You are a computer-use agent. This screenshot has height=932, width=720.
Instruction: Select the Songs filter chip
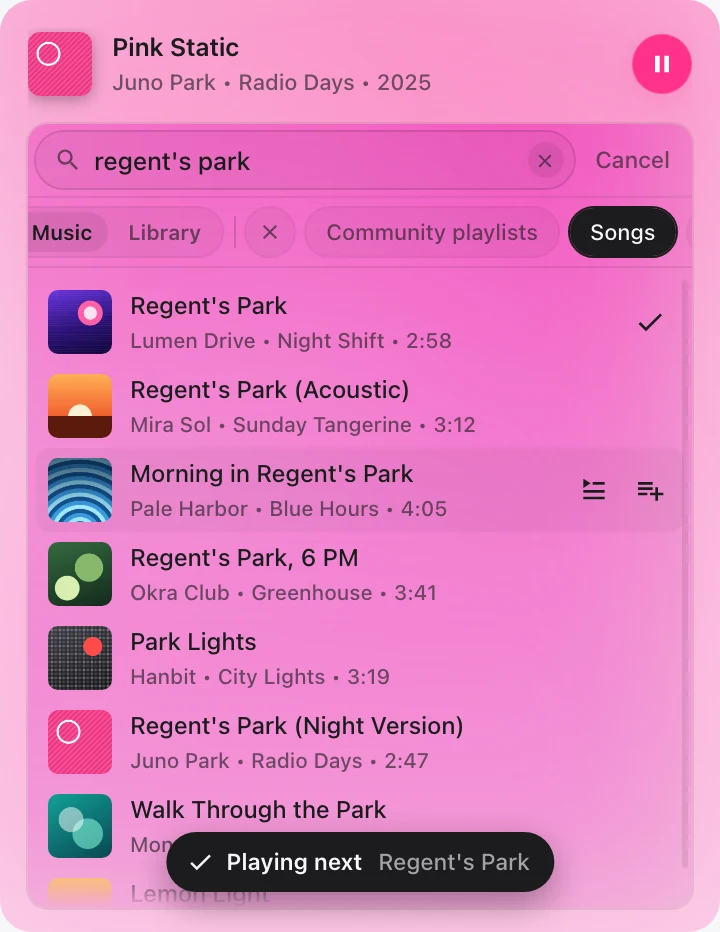click(x=622, y=232)
